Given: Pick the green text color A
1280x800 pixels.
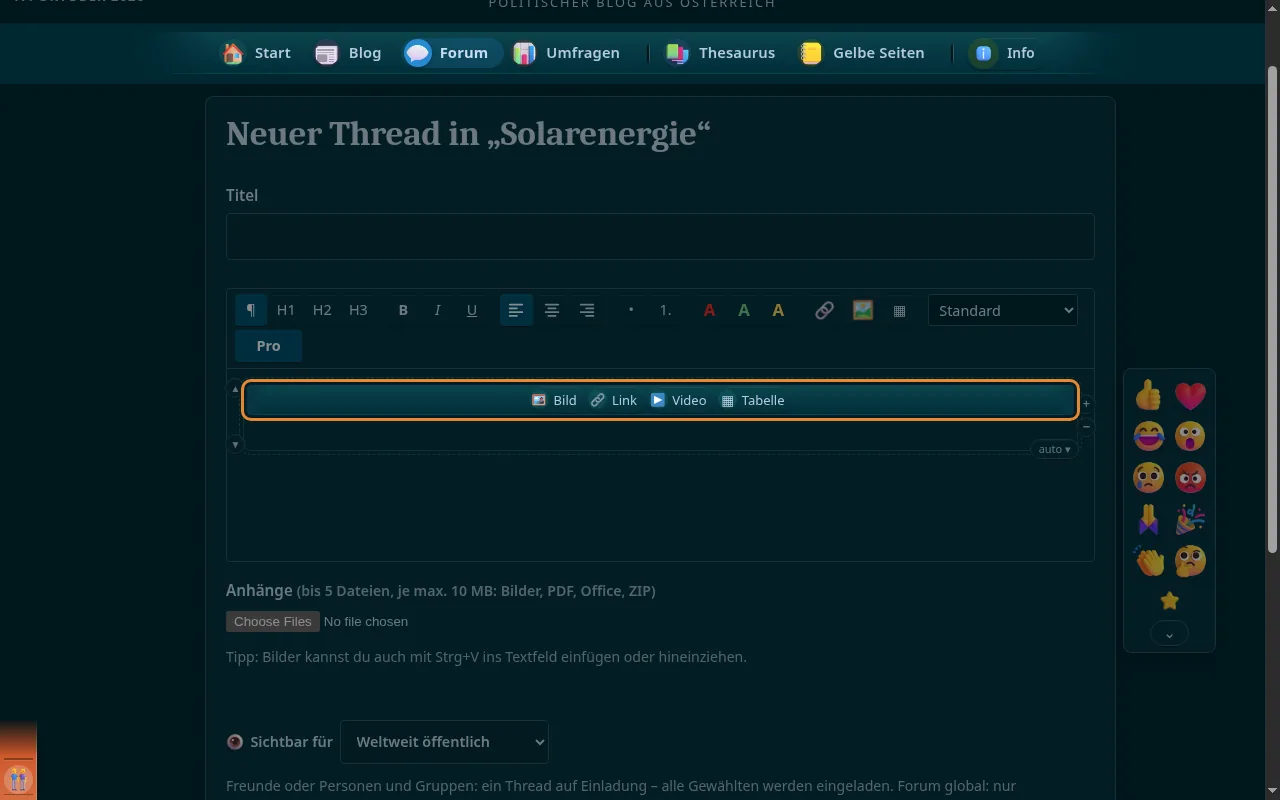Looking at the screenshot, I should pos(744,310).
